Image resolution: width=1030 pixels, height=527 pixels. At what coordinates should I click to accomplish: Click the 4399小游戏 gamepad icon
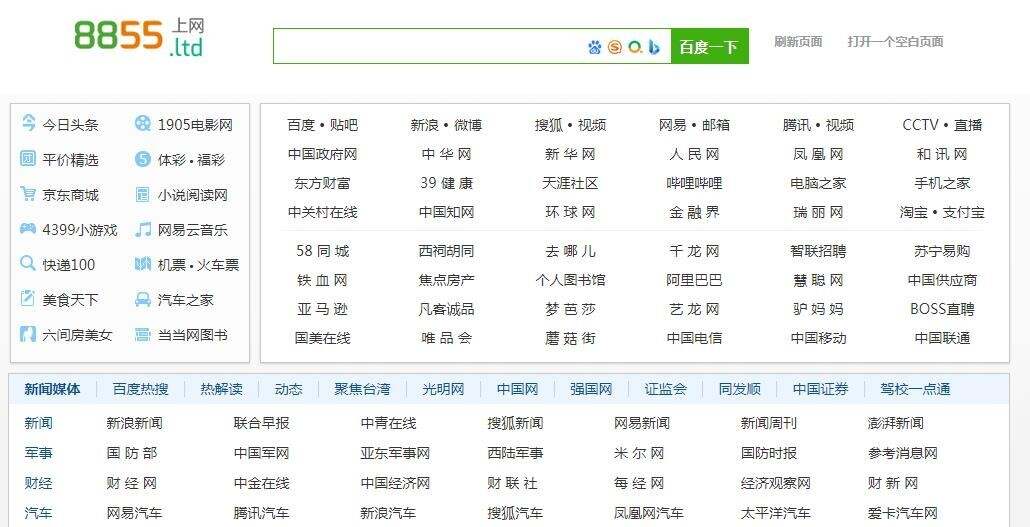coord(28,229)
